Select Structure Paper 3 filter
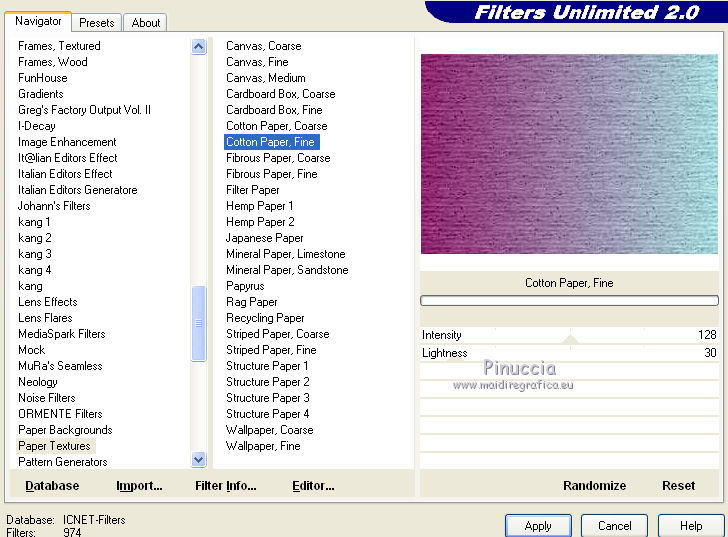The width and height of the screenshot is (728, 537). coord(267,398)
